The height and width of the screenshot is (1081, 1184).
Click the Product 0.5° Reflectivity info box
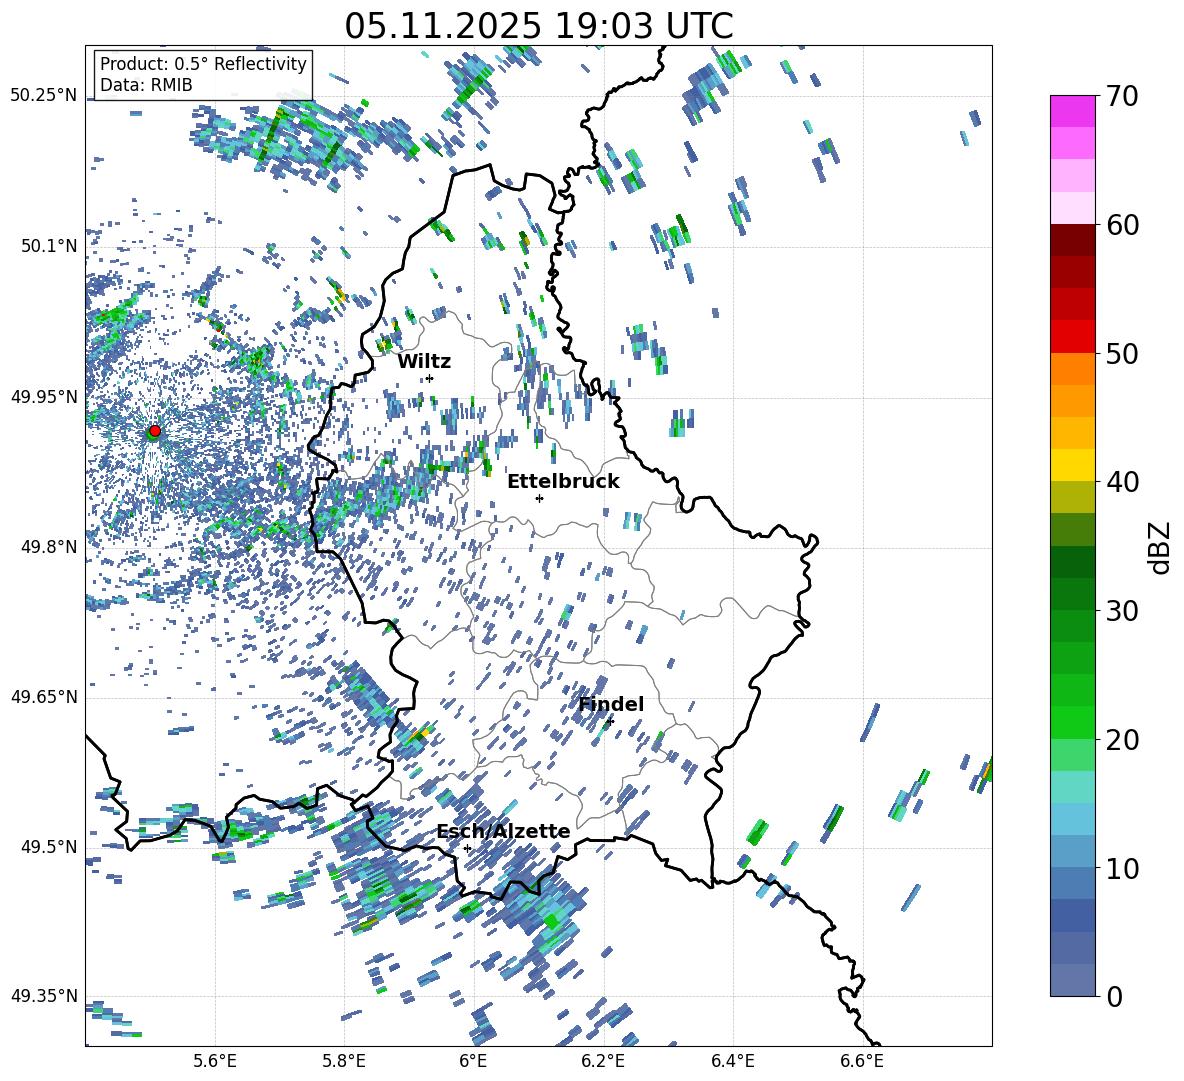pos(203,75)
